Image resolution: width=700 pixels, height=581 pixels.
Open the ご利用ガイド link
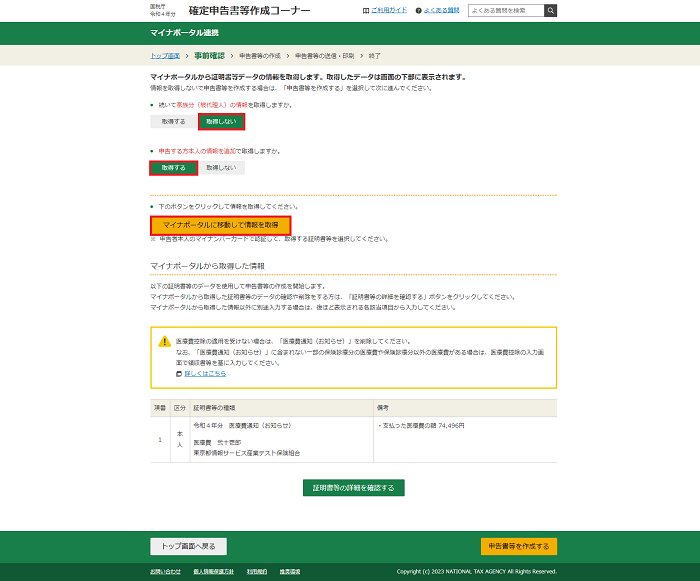[x=390, y=10]
